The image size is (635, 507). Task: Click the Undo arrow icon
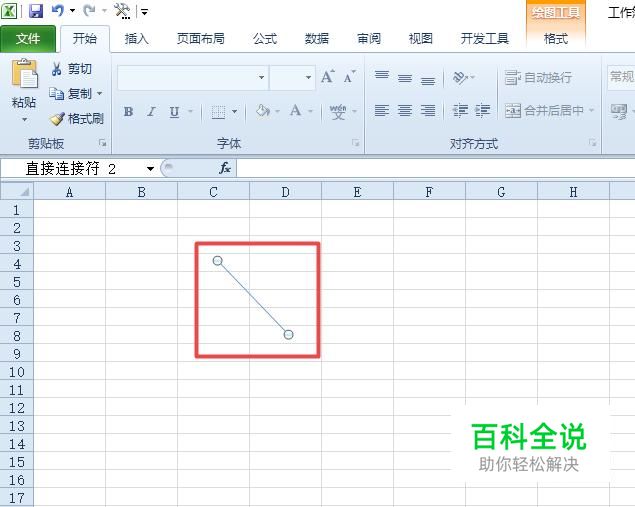58,11
